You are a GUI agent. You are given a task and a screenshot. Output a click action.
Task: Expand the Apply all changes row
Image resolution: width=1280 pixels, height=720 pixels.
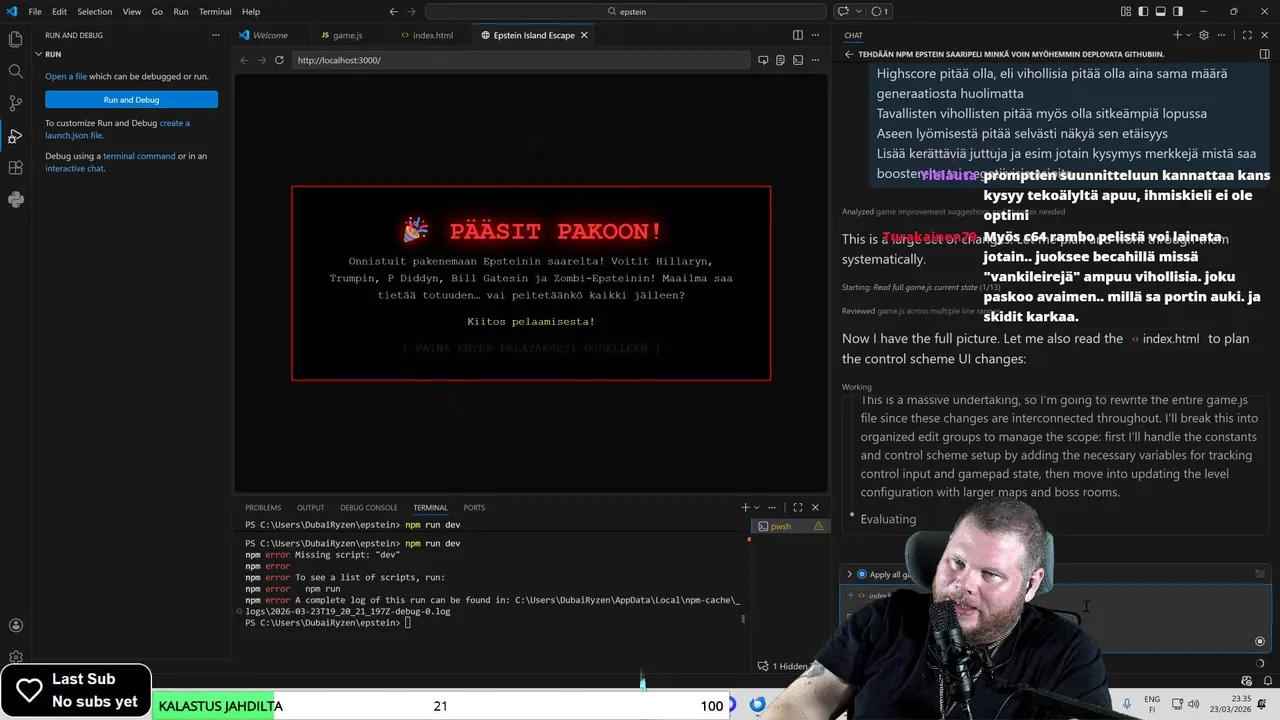point(849,574)
